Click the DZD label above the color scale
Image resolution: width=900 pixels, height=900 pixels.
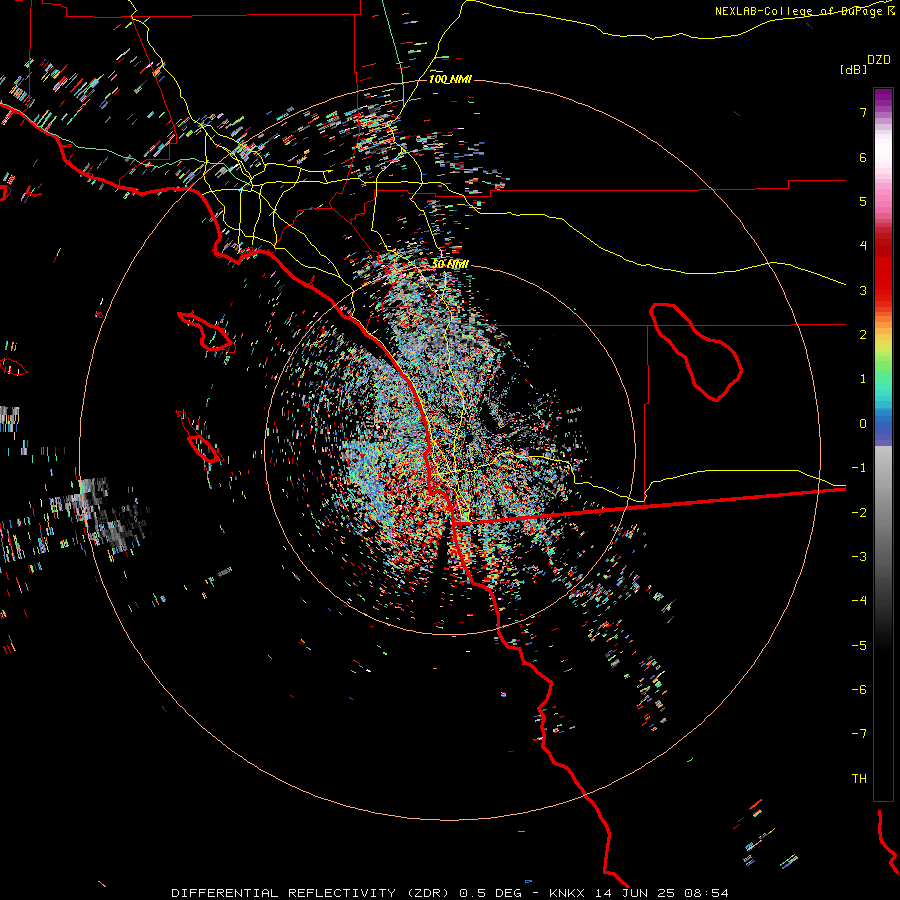click(879, 60)
